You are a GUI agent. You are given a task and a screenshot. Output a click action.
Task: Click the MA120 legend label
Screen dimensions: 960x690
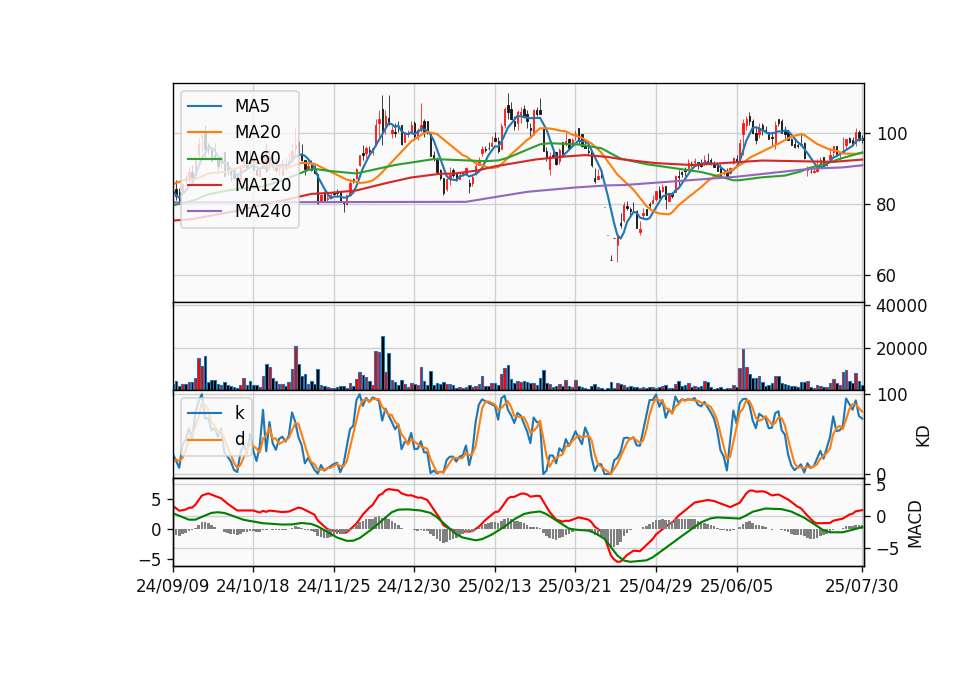coord(263,185)
